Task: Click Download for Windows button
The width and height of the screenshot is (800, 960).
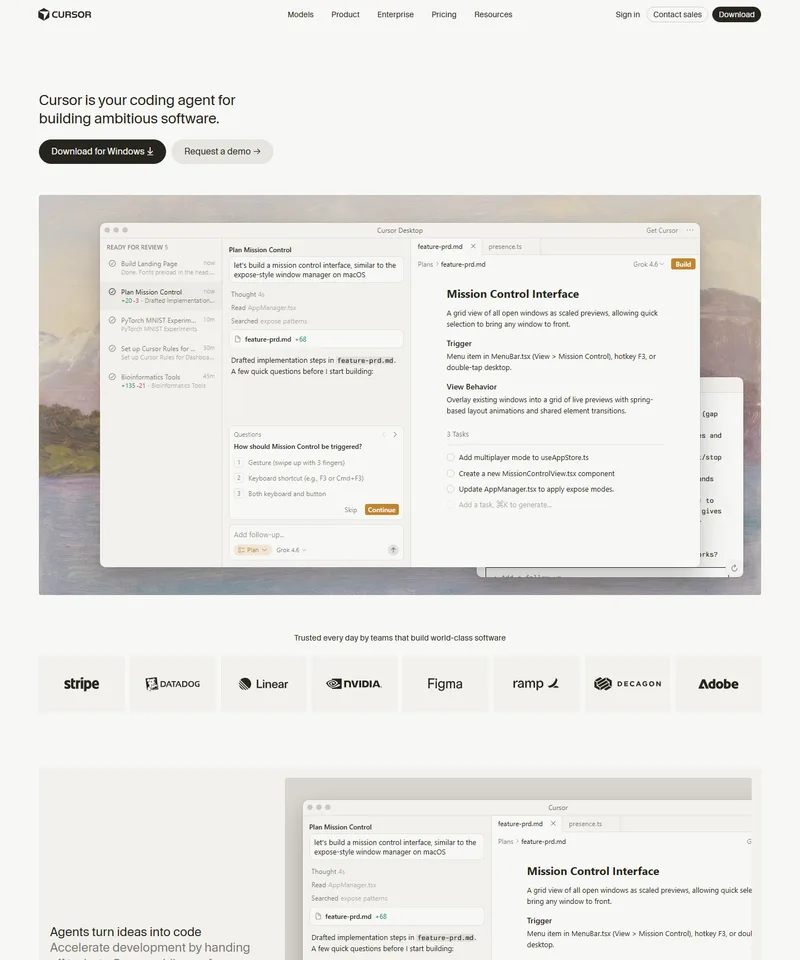Action: [102, 151]
